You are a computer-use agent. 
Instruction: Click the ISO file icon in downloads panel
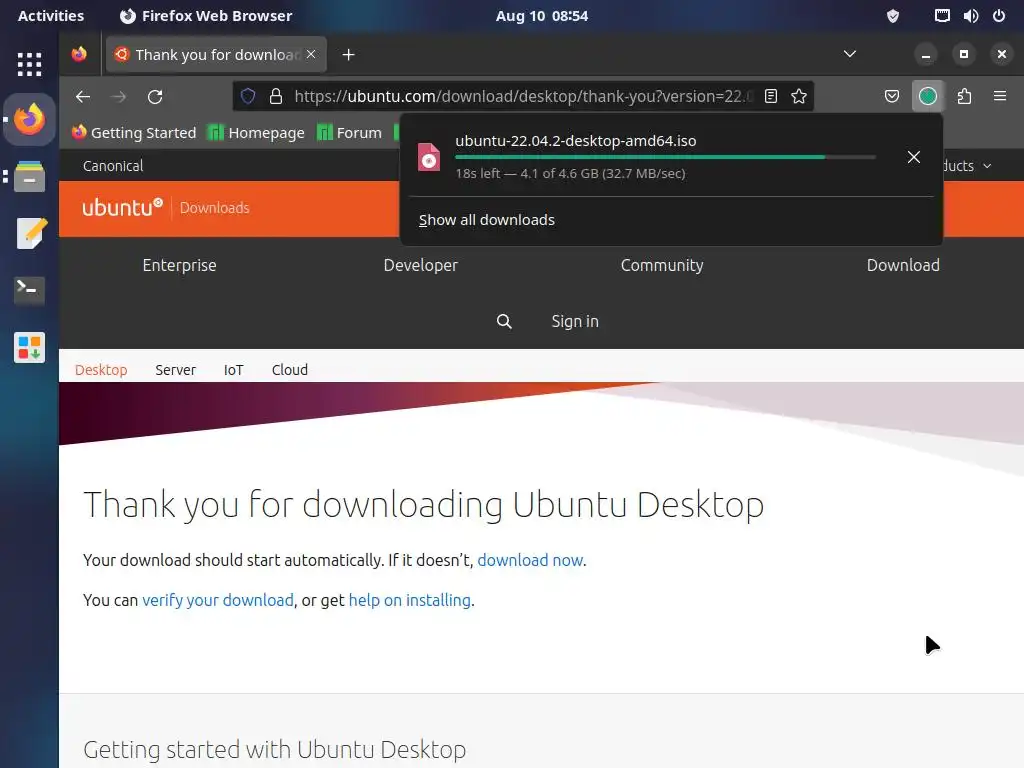(x=429, y=157)
